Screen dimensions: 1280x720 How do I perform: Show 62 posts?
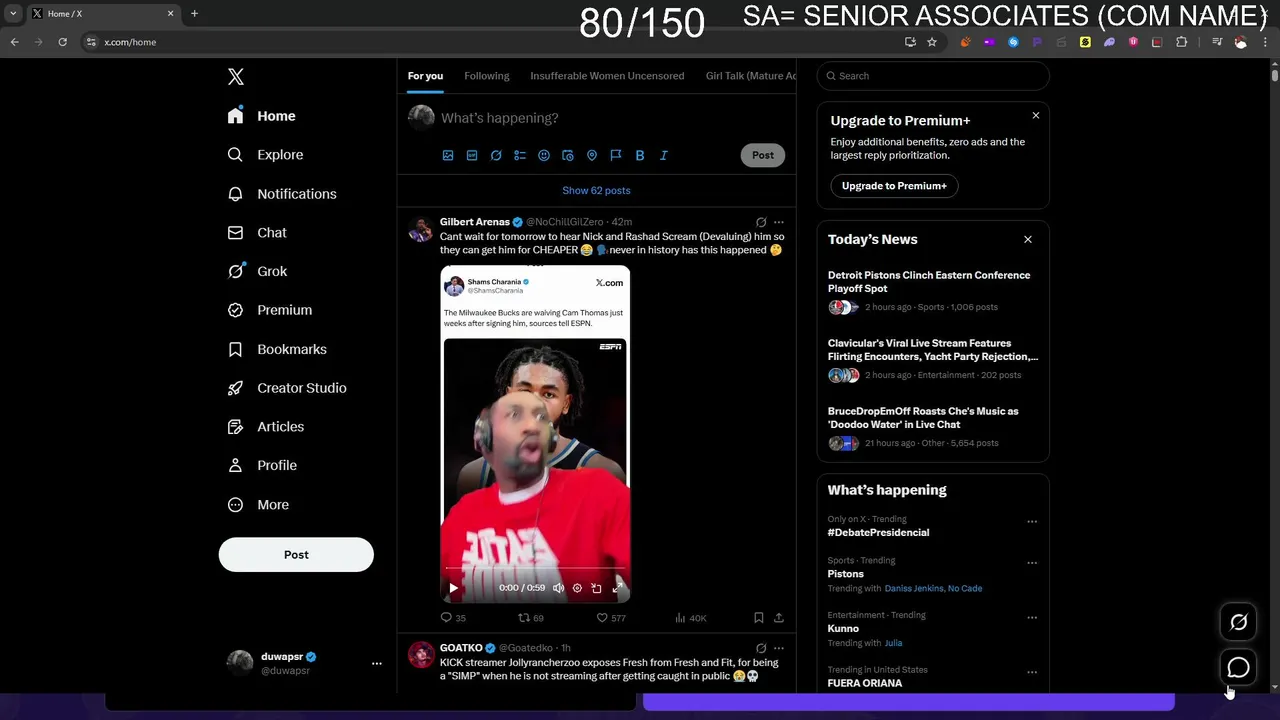point(596,190)
